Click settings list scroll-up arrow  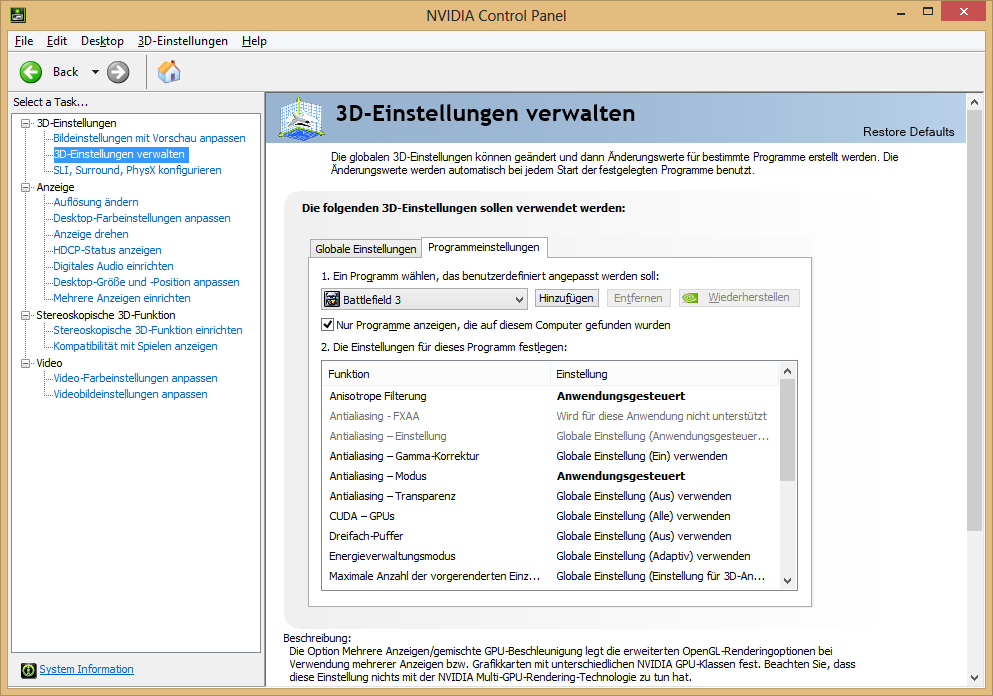787,371
